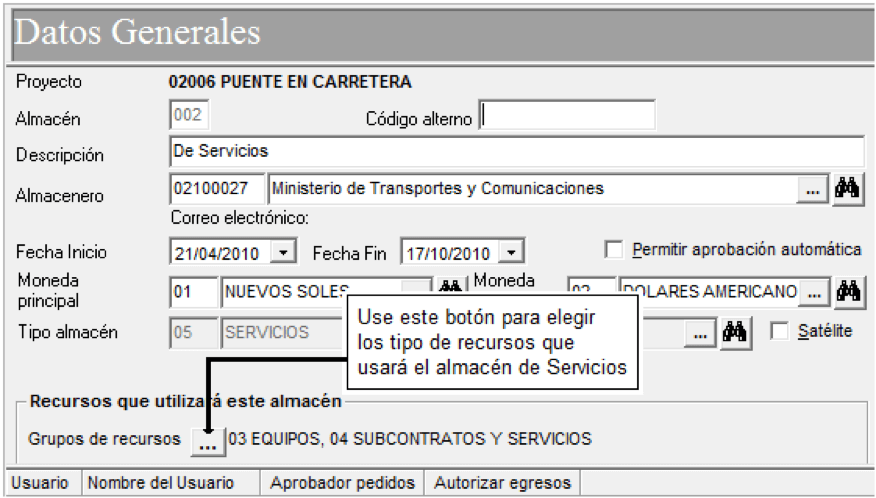Expand Fecha Fin date dropdown
The width and height of the screenshot is (876, 498).
click(511, 253)
